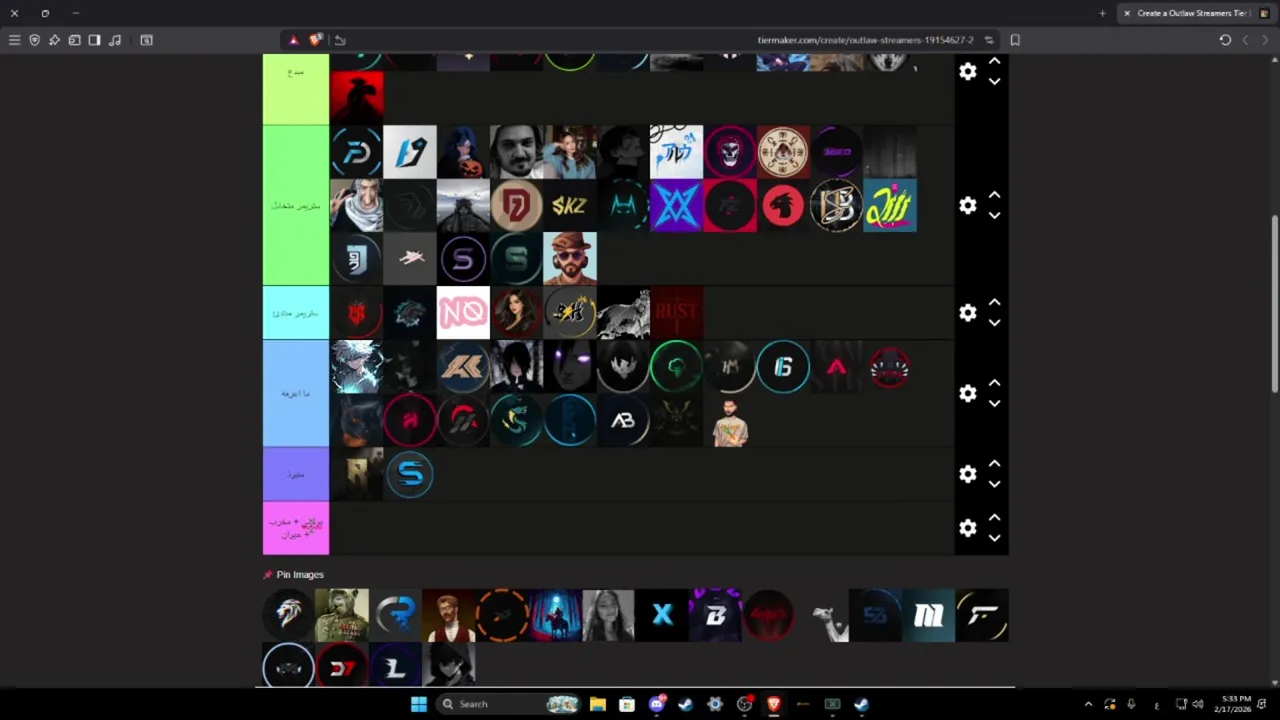1280x720 pixels.
Task: Move the purple tier row down
Action: [994, 484]
